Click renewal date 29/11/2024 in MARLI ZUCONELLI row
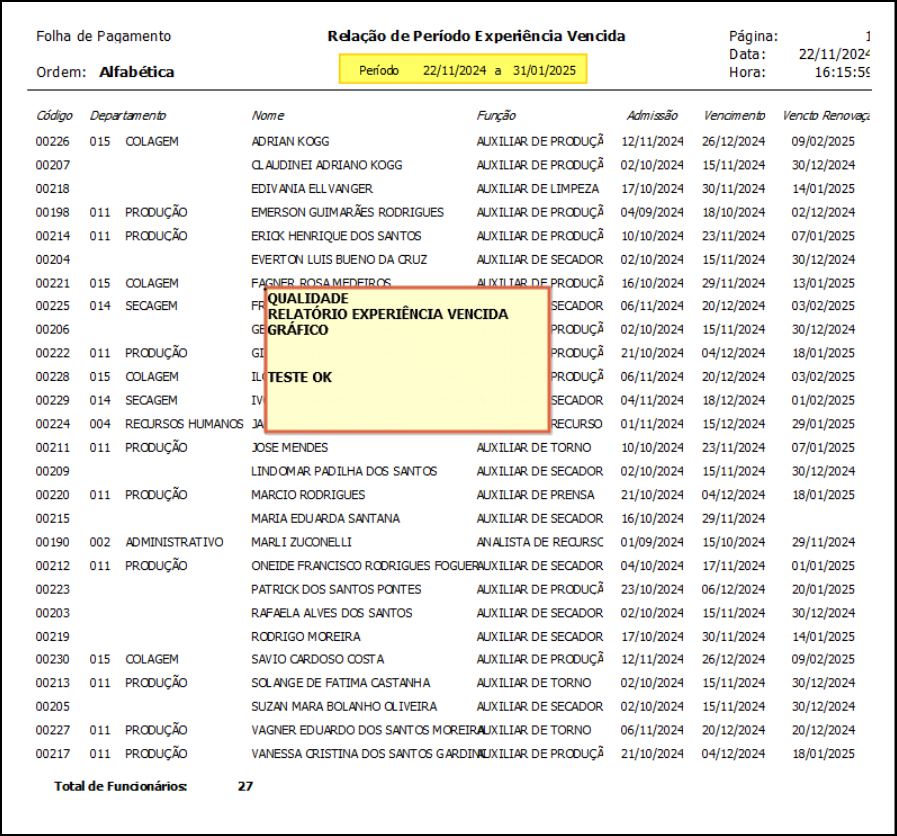Image resolution: width=897 pixels, height=836 pixels. [823, 542]
